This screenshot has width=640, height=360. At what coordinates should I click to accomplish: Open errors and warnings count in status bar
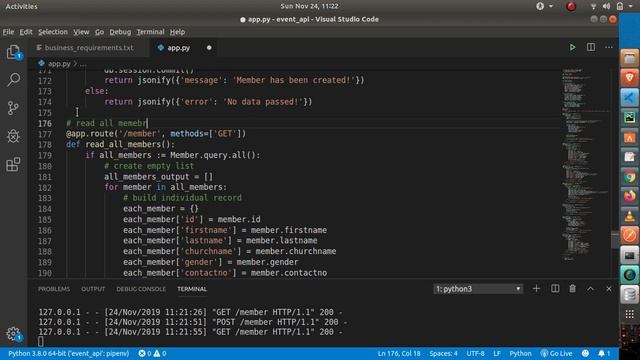point(152,353)
